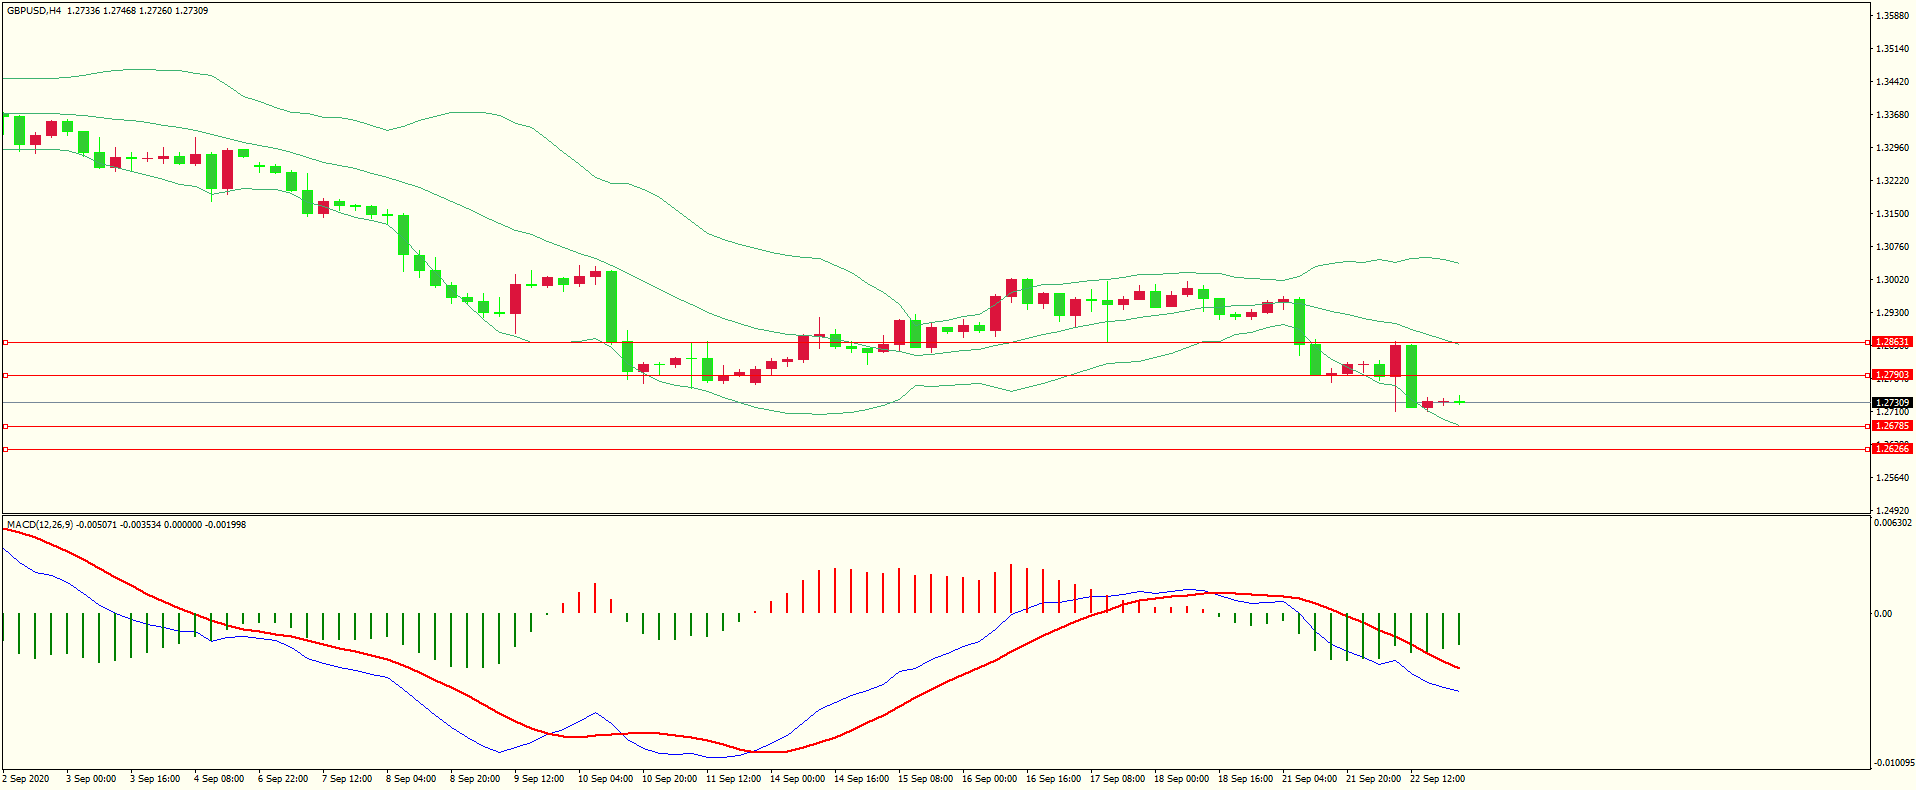
Task: Click the 9 Sep 12:00 time label
Action: point(539,779)
